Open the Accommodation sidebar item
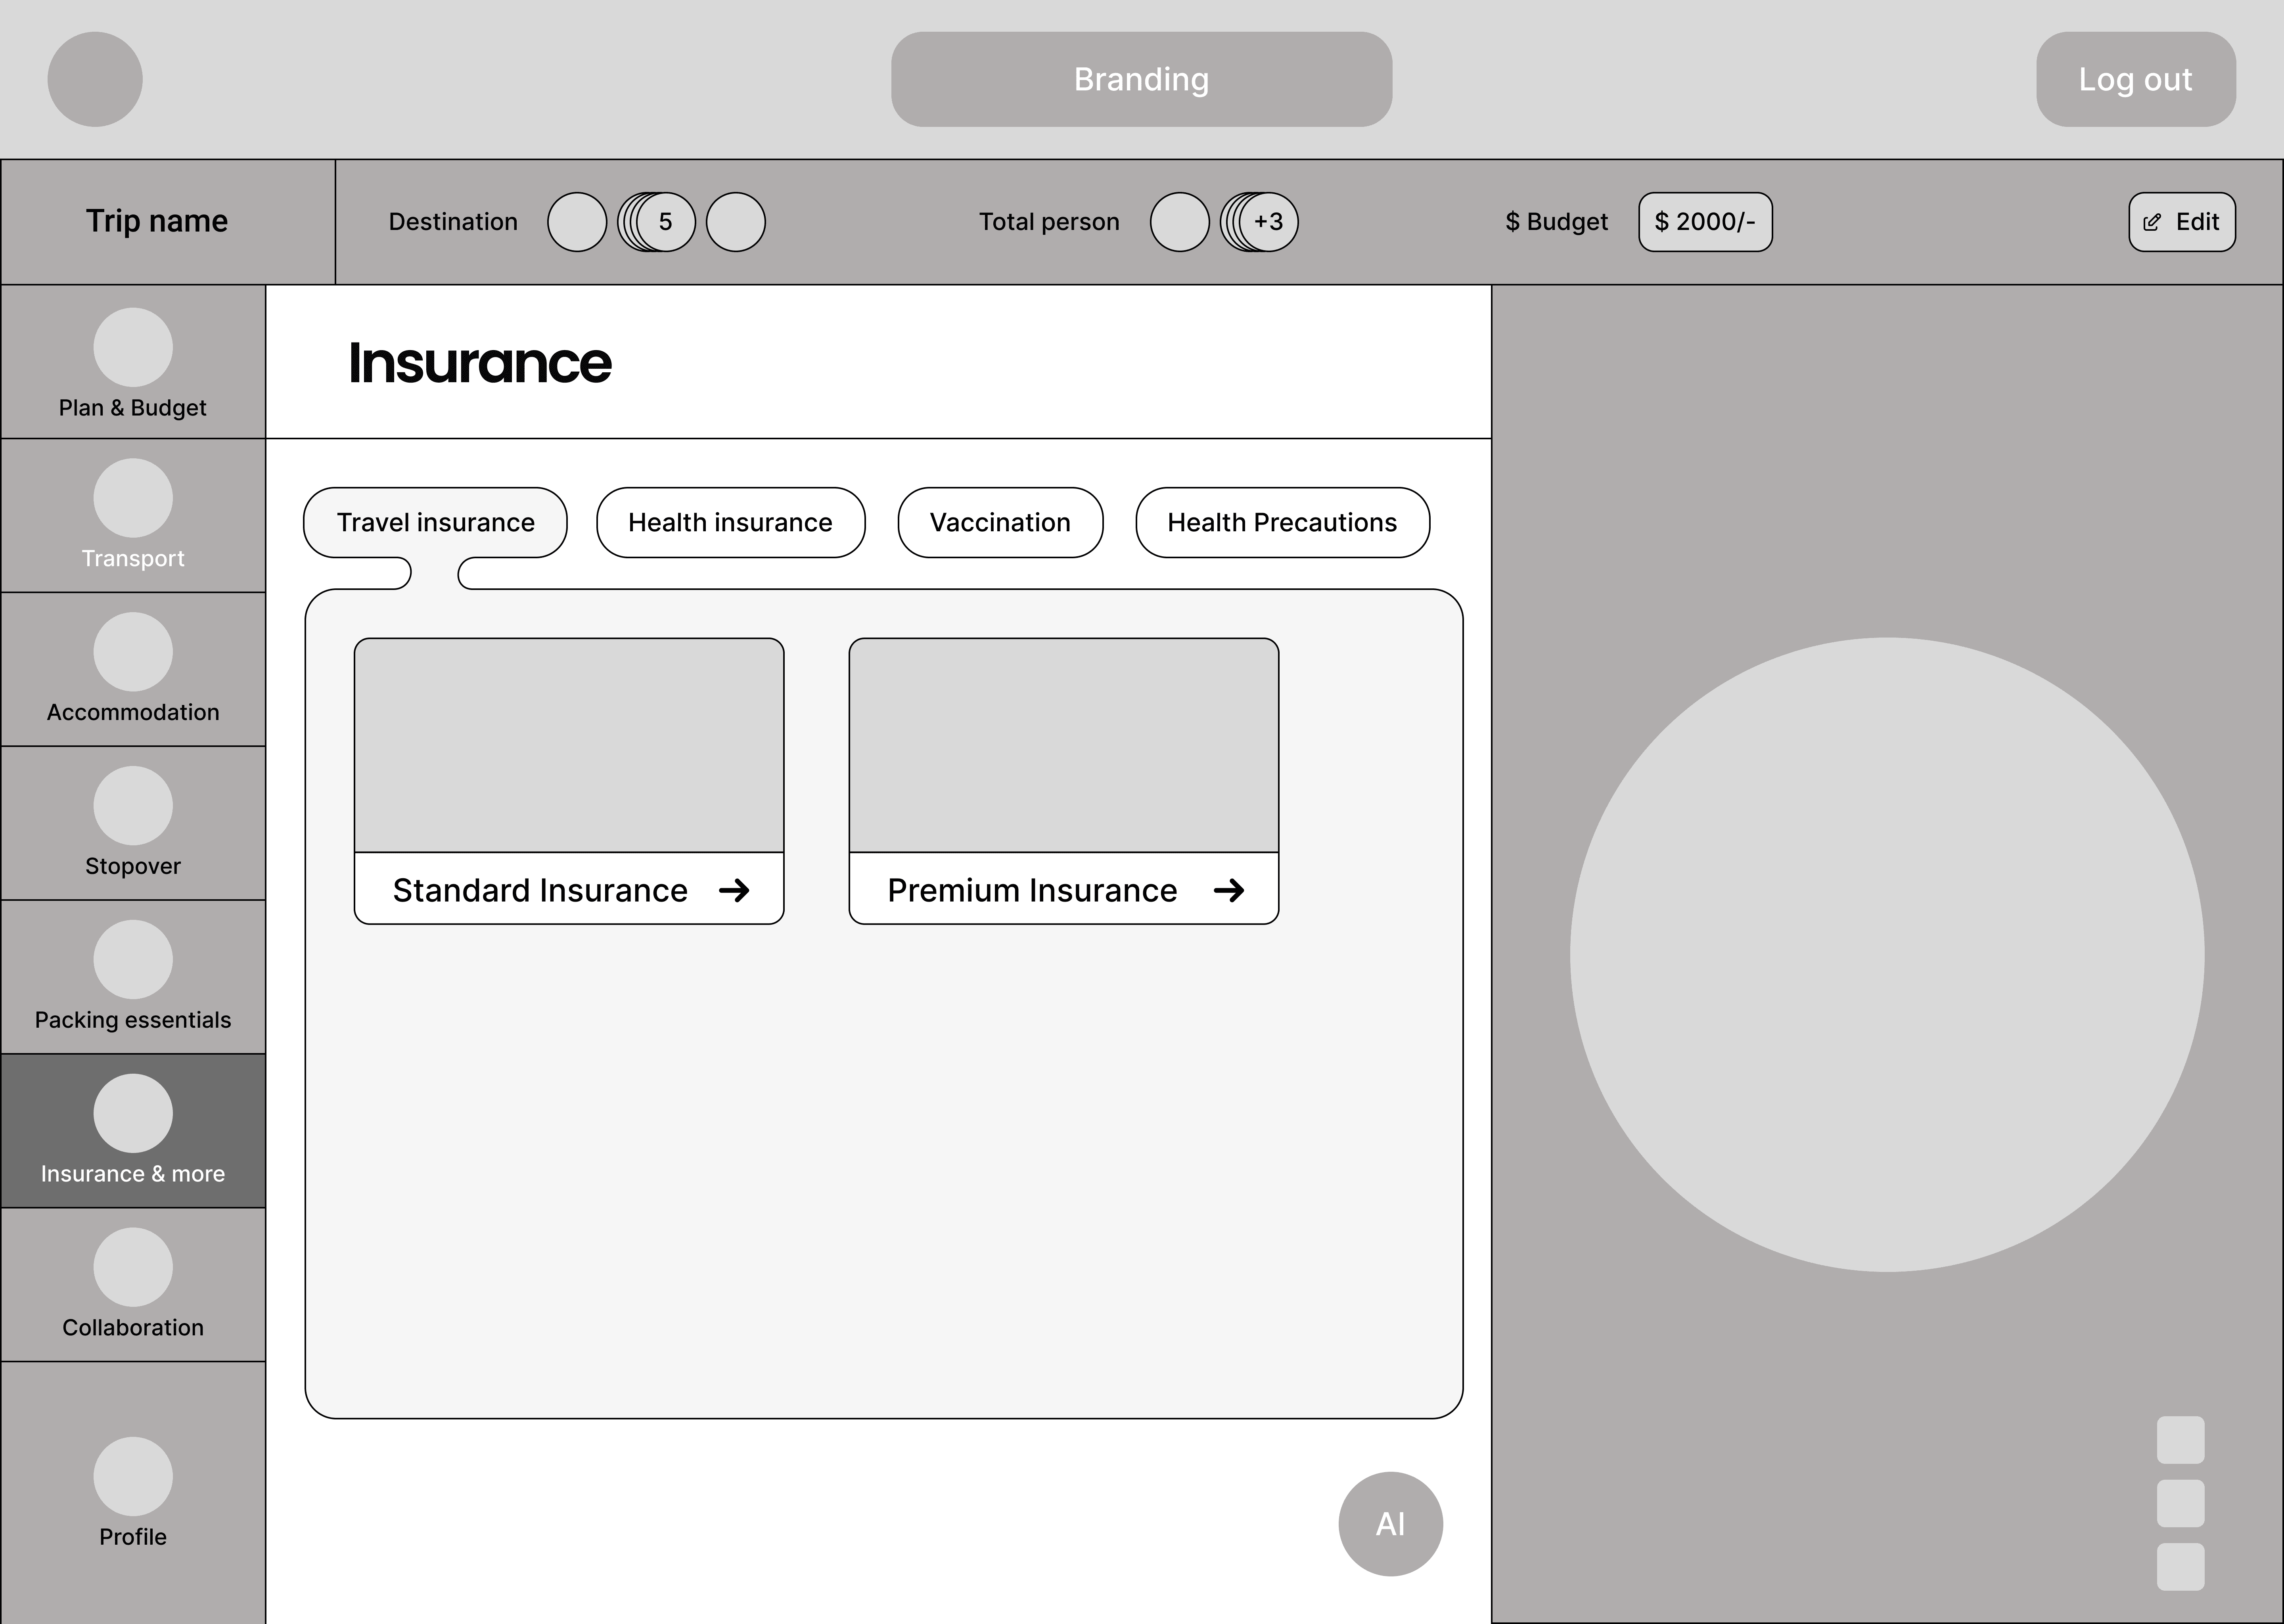The width and height of the screenshot is (2284, 1624). click(132, 652)
